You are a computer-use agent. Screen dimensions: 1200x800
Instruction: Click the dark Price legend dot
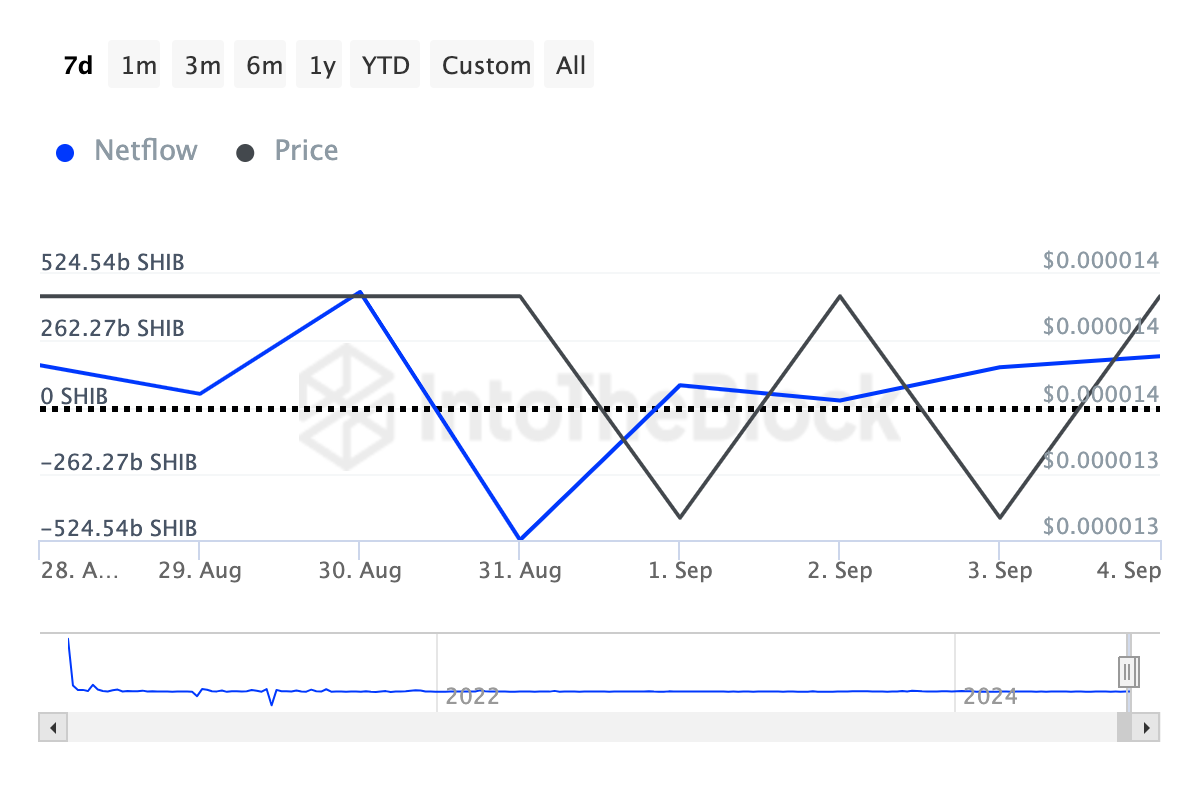tap(245, 153)
